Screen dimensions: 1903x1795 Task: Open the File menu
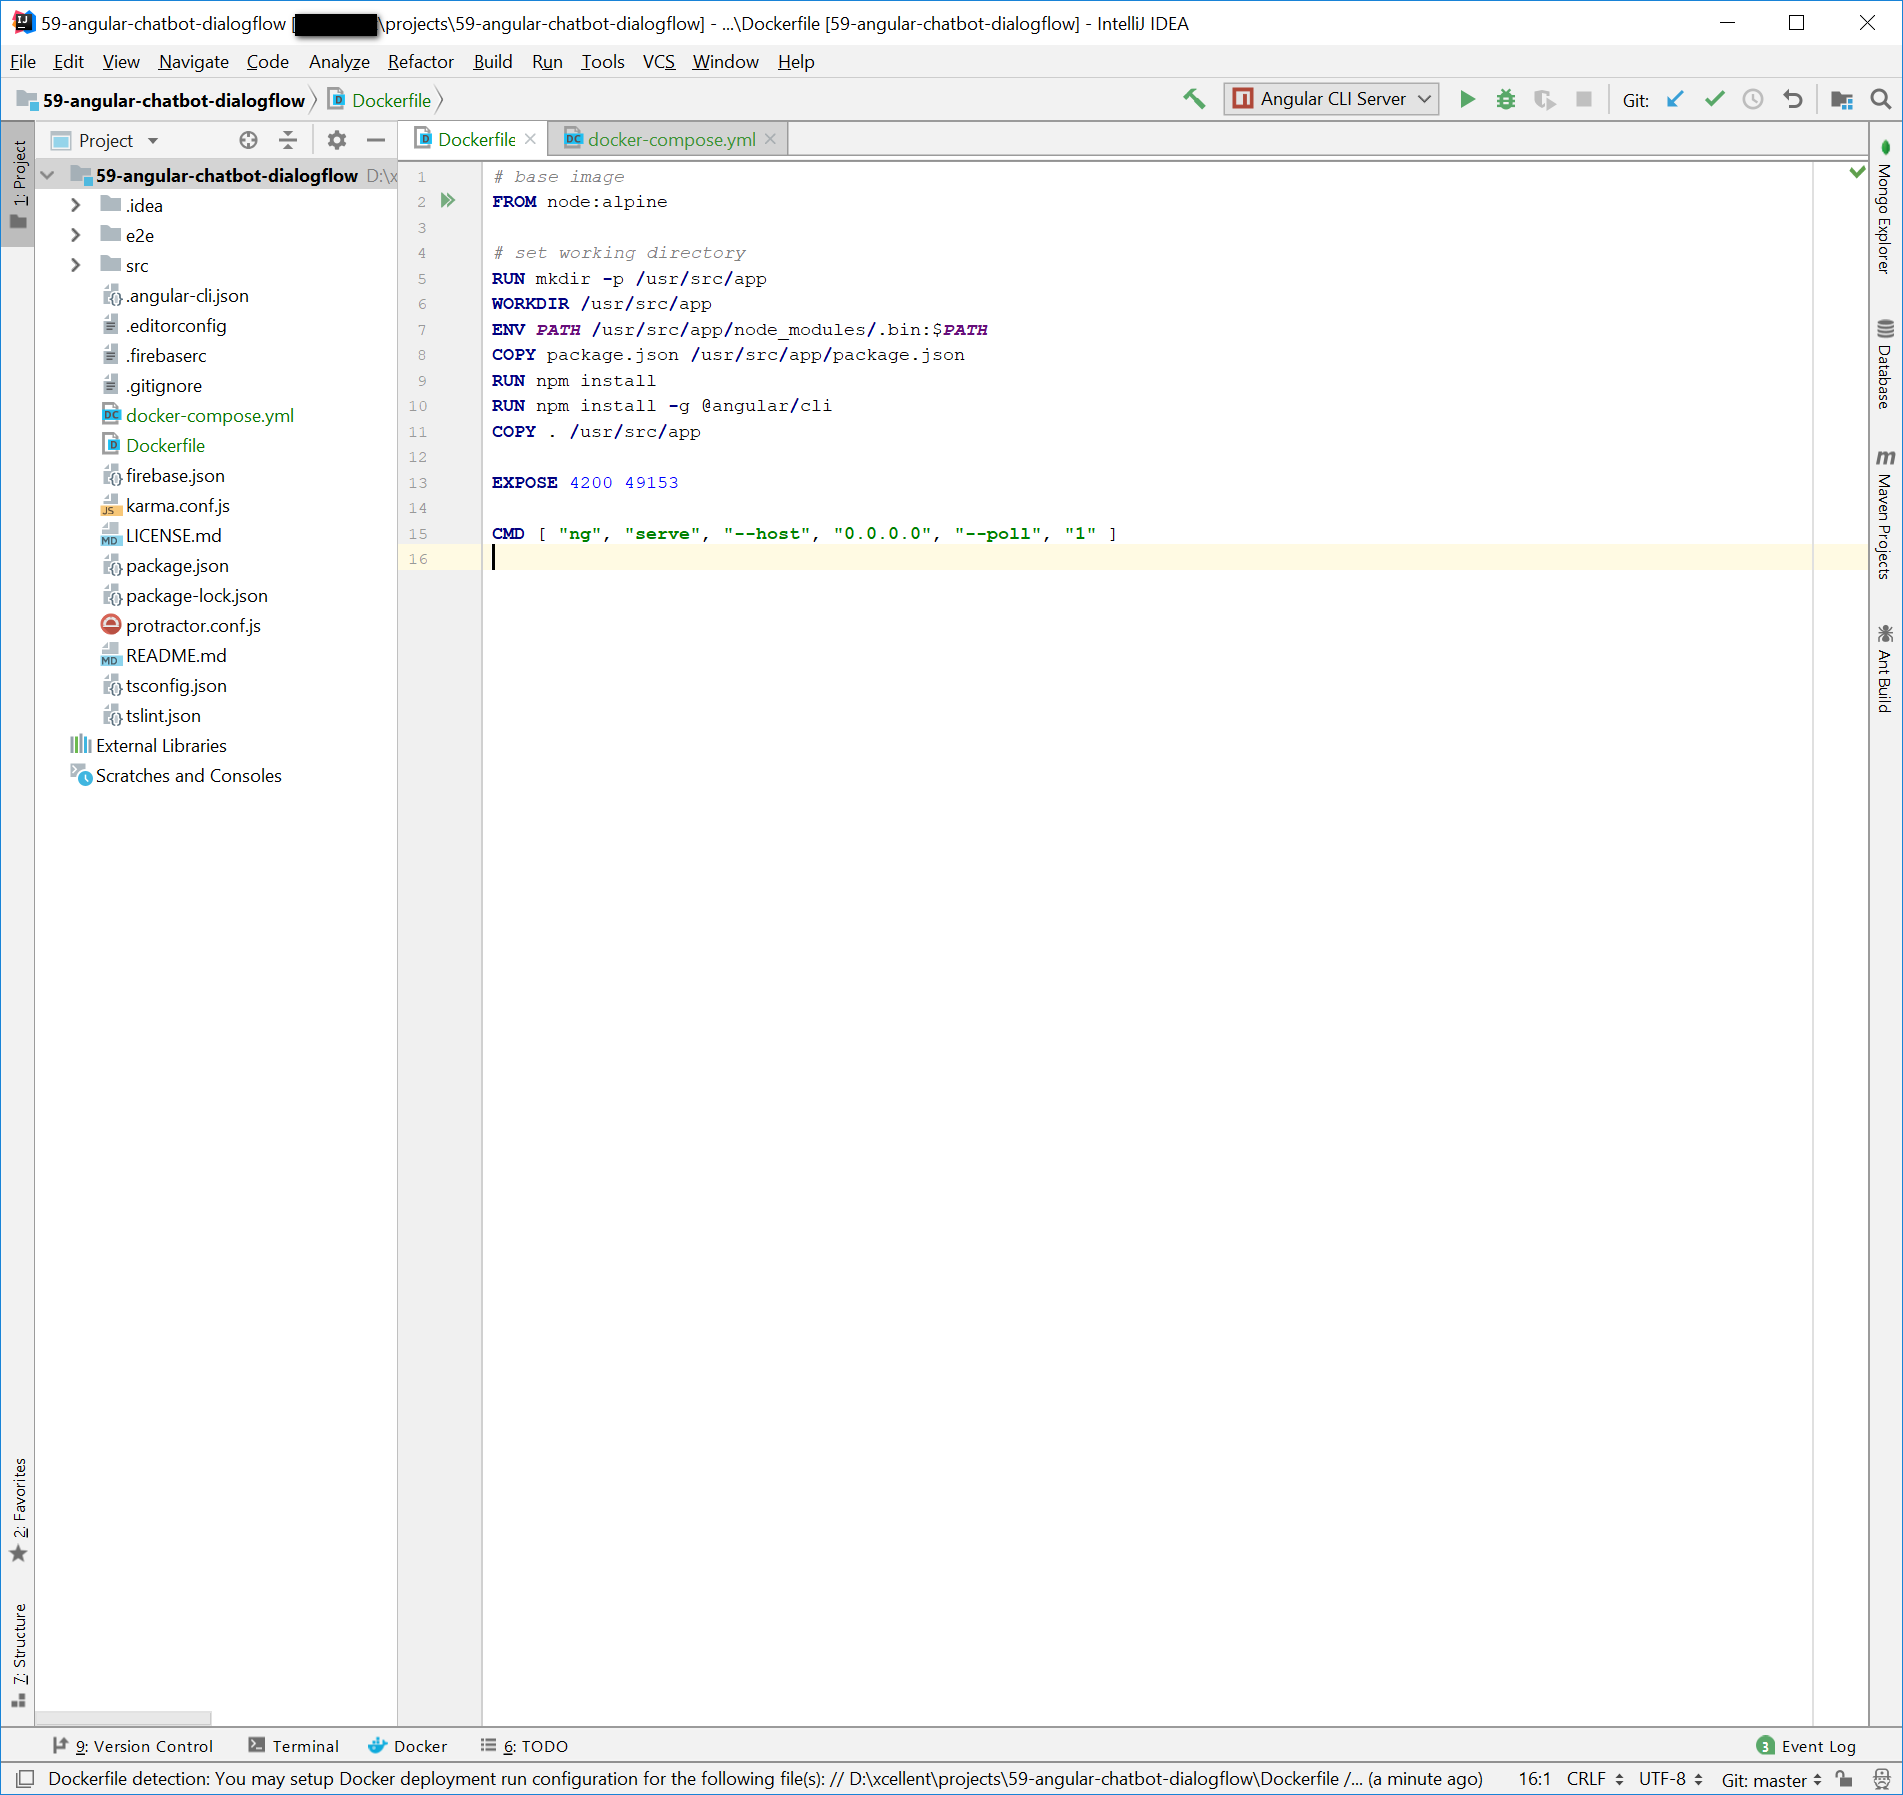tap(23, 62)
